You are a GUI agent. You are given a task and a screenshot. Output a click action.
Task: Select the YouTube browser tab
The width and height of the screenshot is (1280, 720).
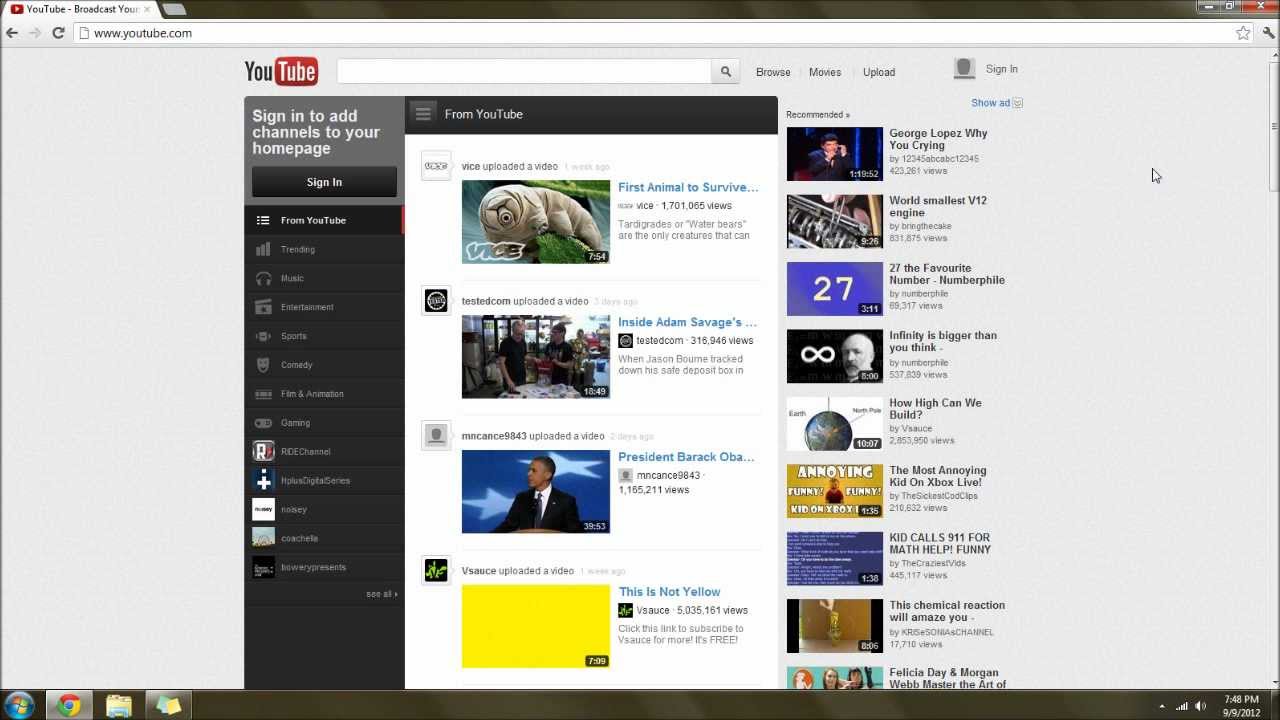click(80, 9)
